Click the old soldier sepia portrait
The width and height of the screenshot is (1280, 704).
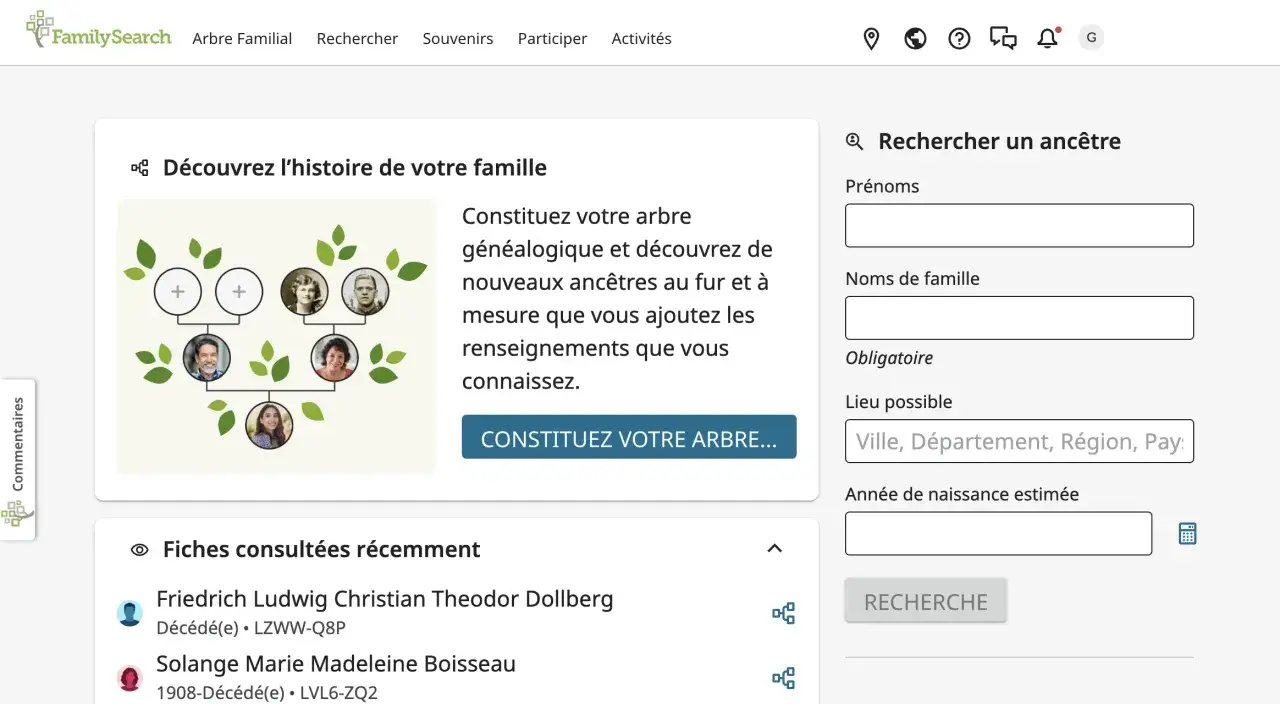point(365,292)
